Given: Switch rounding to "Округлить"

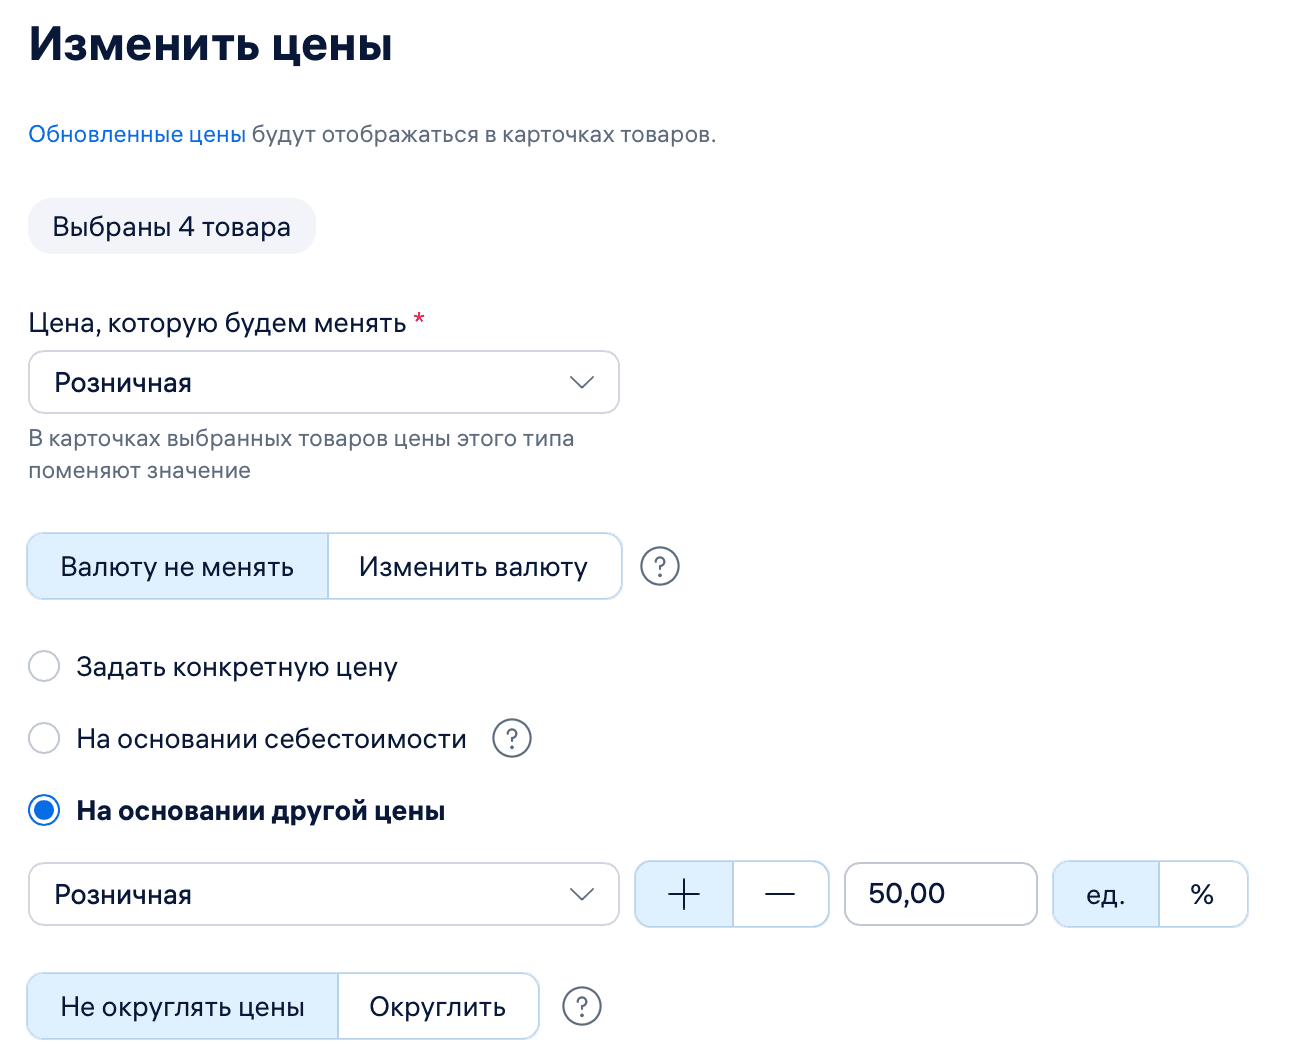Looking at the screenshot, I should pyautogui.click(x=438, y=1006).
